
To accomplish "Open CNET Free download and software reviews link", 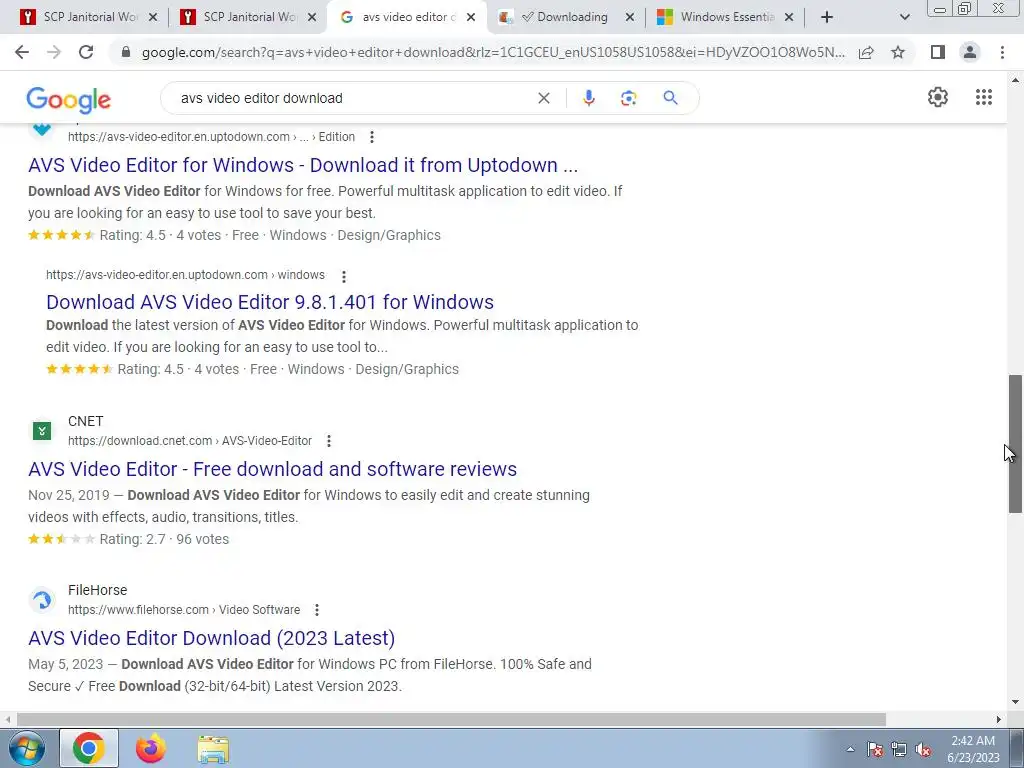I will coord(272,469).
